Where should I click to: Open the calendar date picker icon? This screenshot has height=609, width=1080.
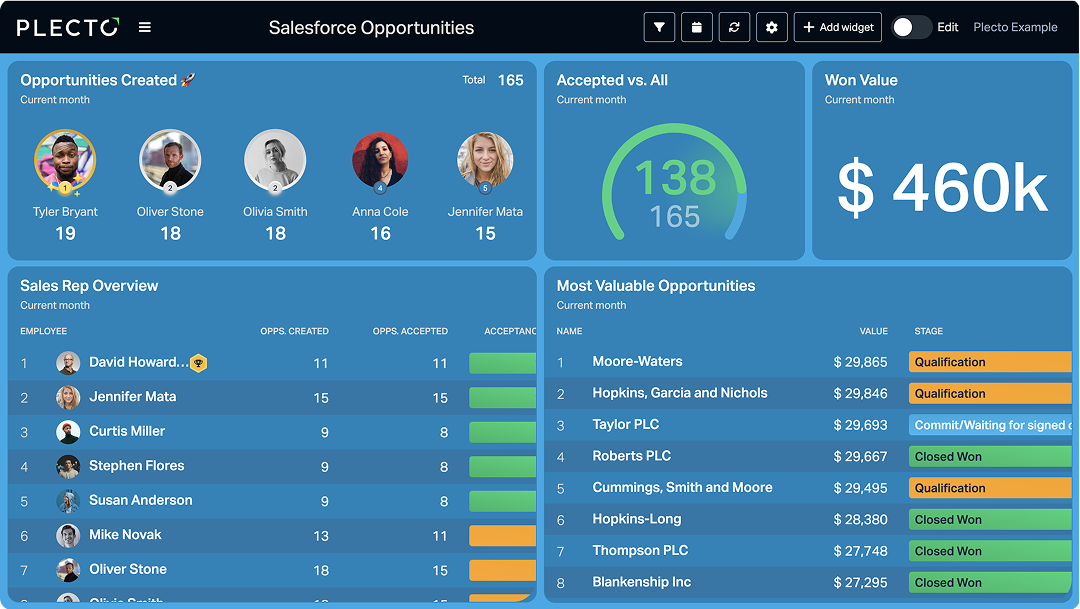pos(697,28)
